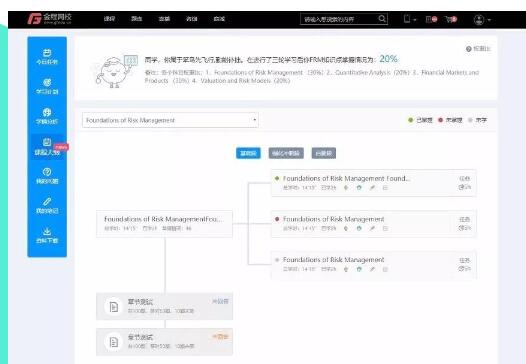Click the user avatar icon in the top bar

479,19
